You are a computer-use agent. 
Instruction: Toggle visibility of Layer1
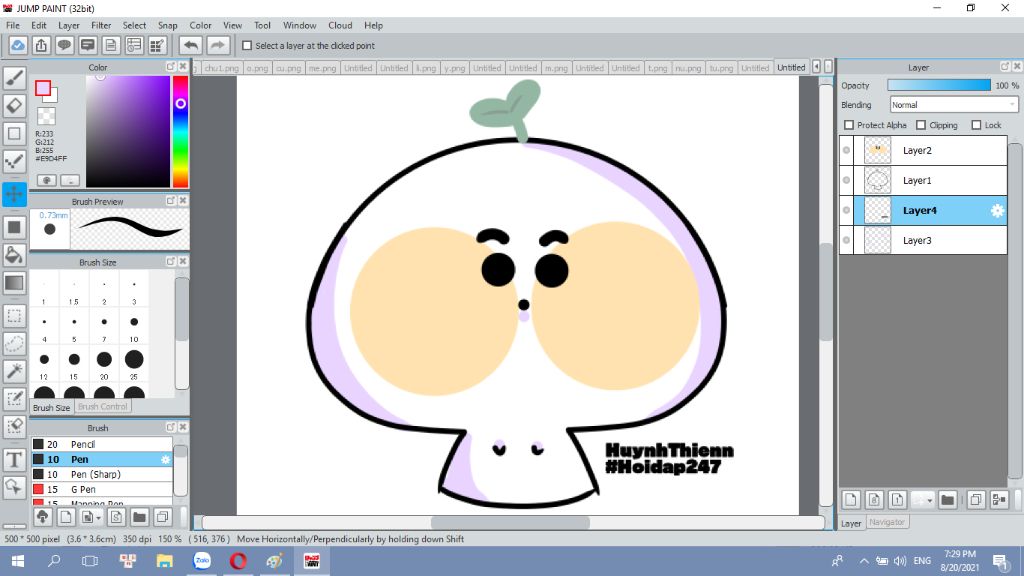tap(846, 180)
